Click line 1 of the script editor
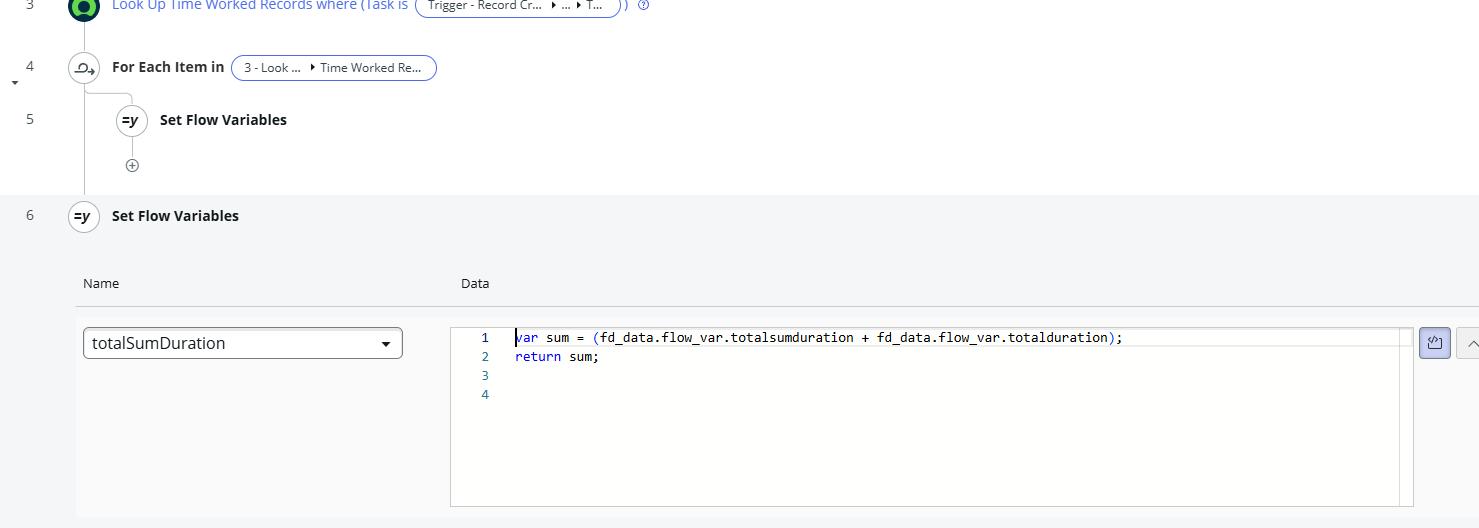The width and height of the screenshot is (1479, 528). (x=819, y=338)
